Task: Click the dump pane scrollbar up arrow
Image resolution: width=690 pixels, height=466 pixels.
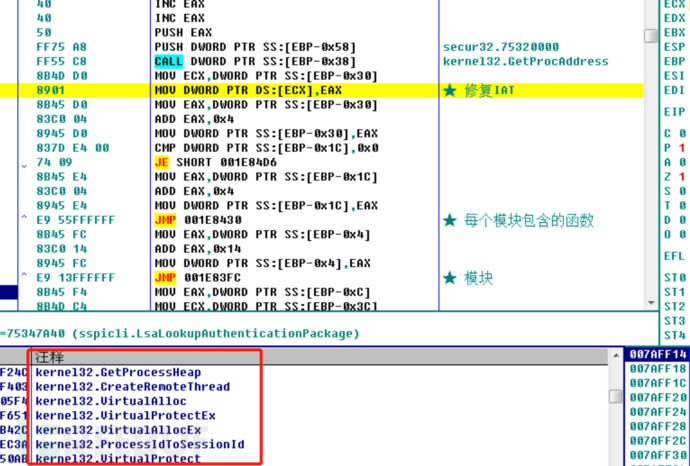Action: [x=616, y=356]
